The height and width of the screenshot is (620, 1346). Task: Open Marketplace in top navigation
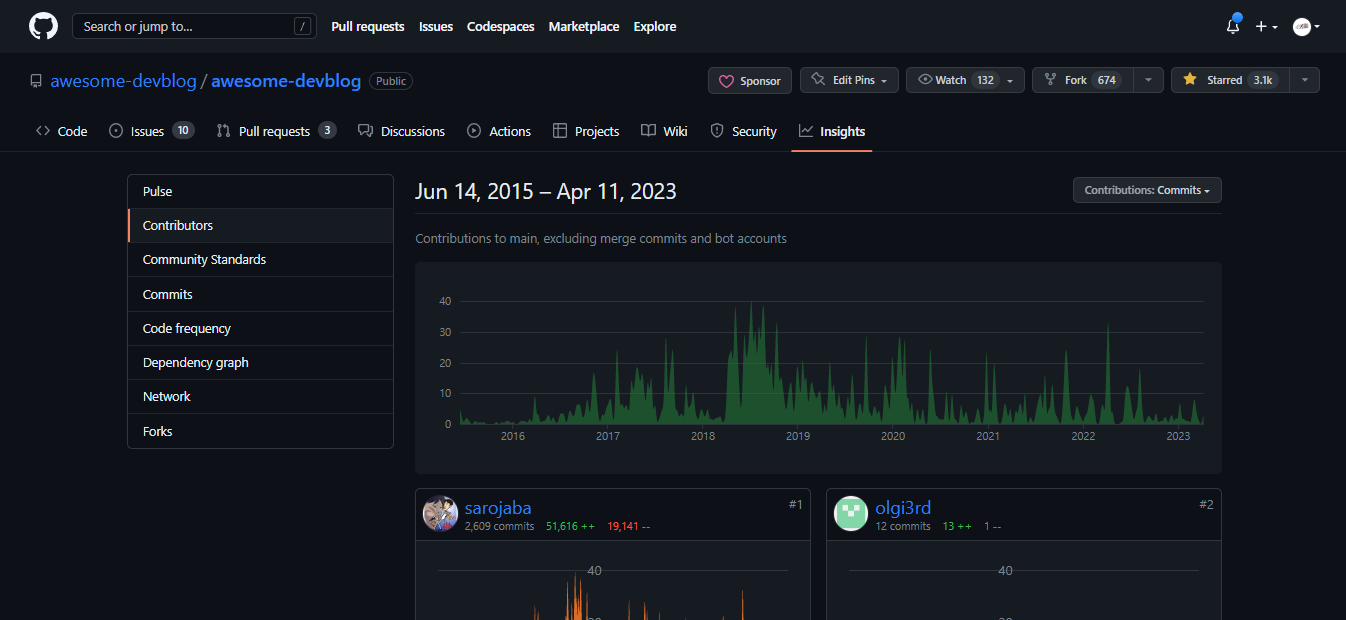[584, 27]
